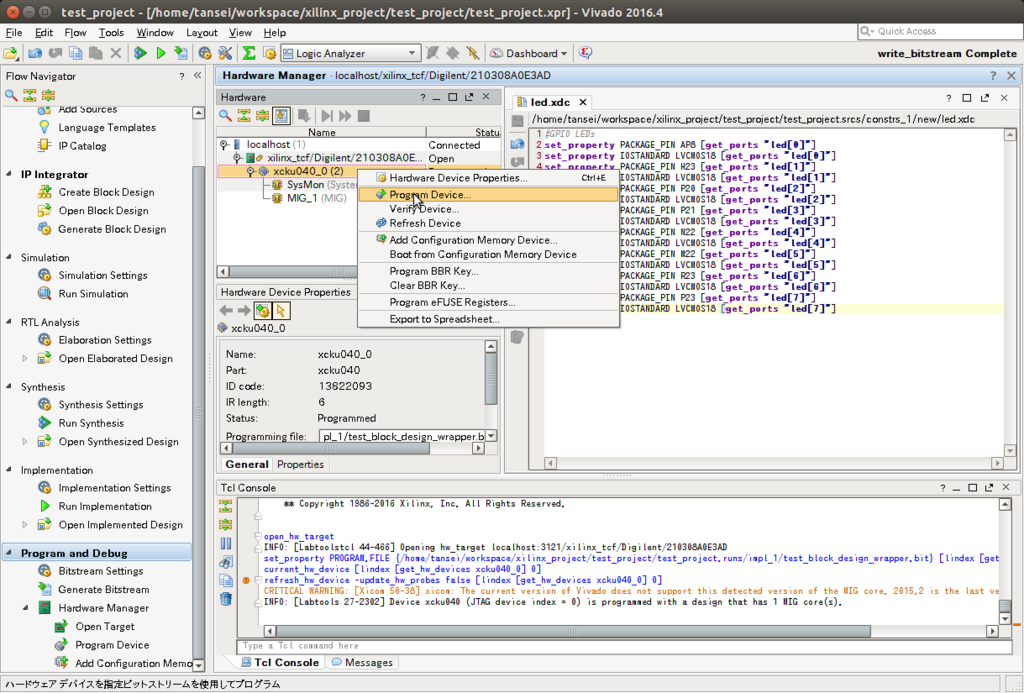The width and height of the screenshot is (1024, 693).
Task: Collapse the open_hw_target output block in the Tcl Console
Action: 258,536
